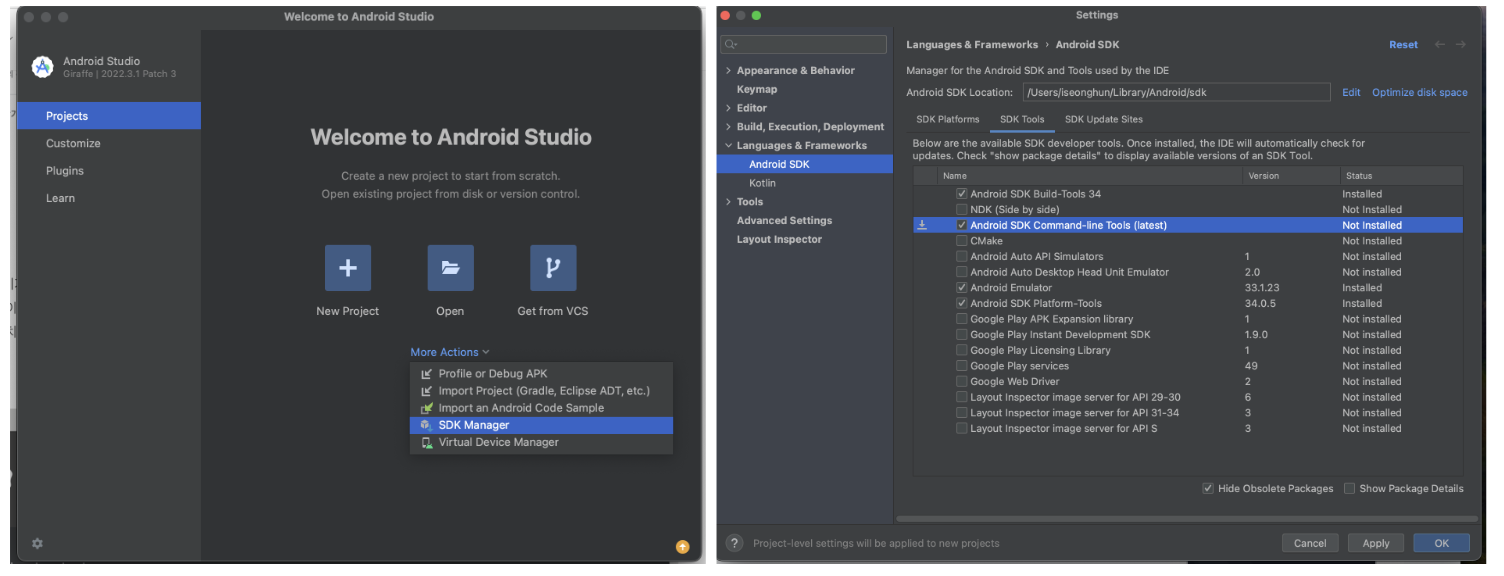The width and height of the screenshot is (1504, 576).
Task: Click the Apply button
Action: click(x=1376, y=543)
